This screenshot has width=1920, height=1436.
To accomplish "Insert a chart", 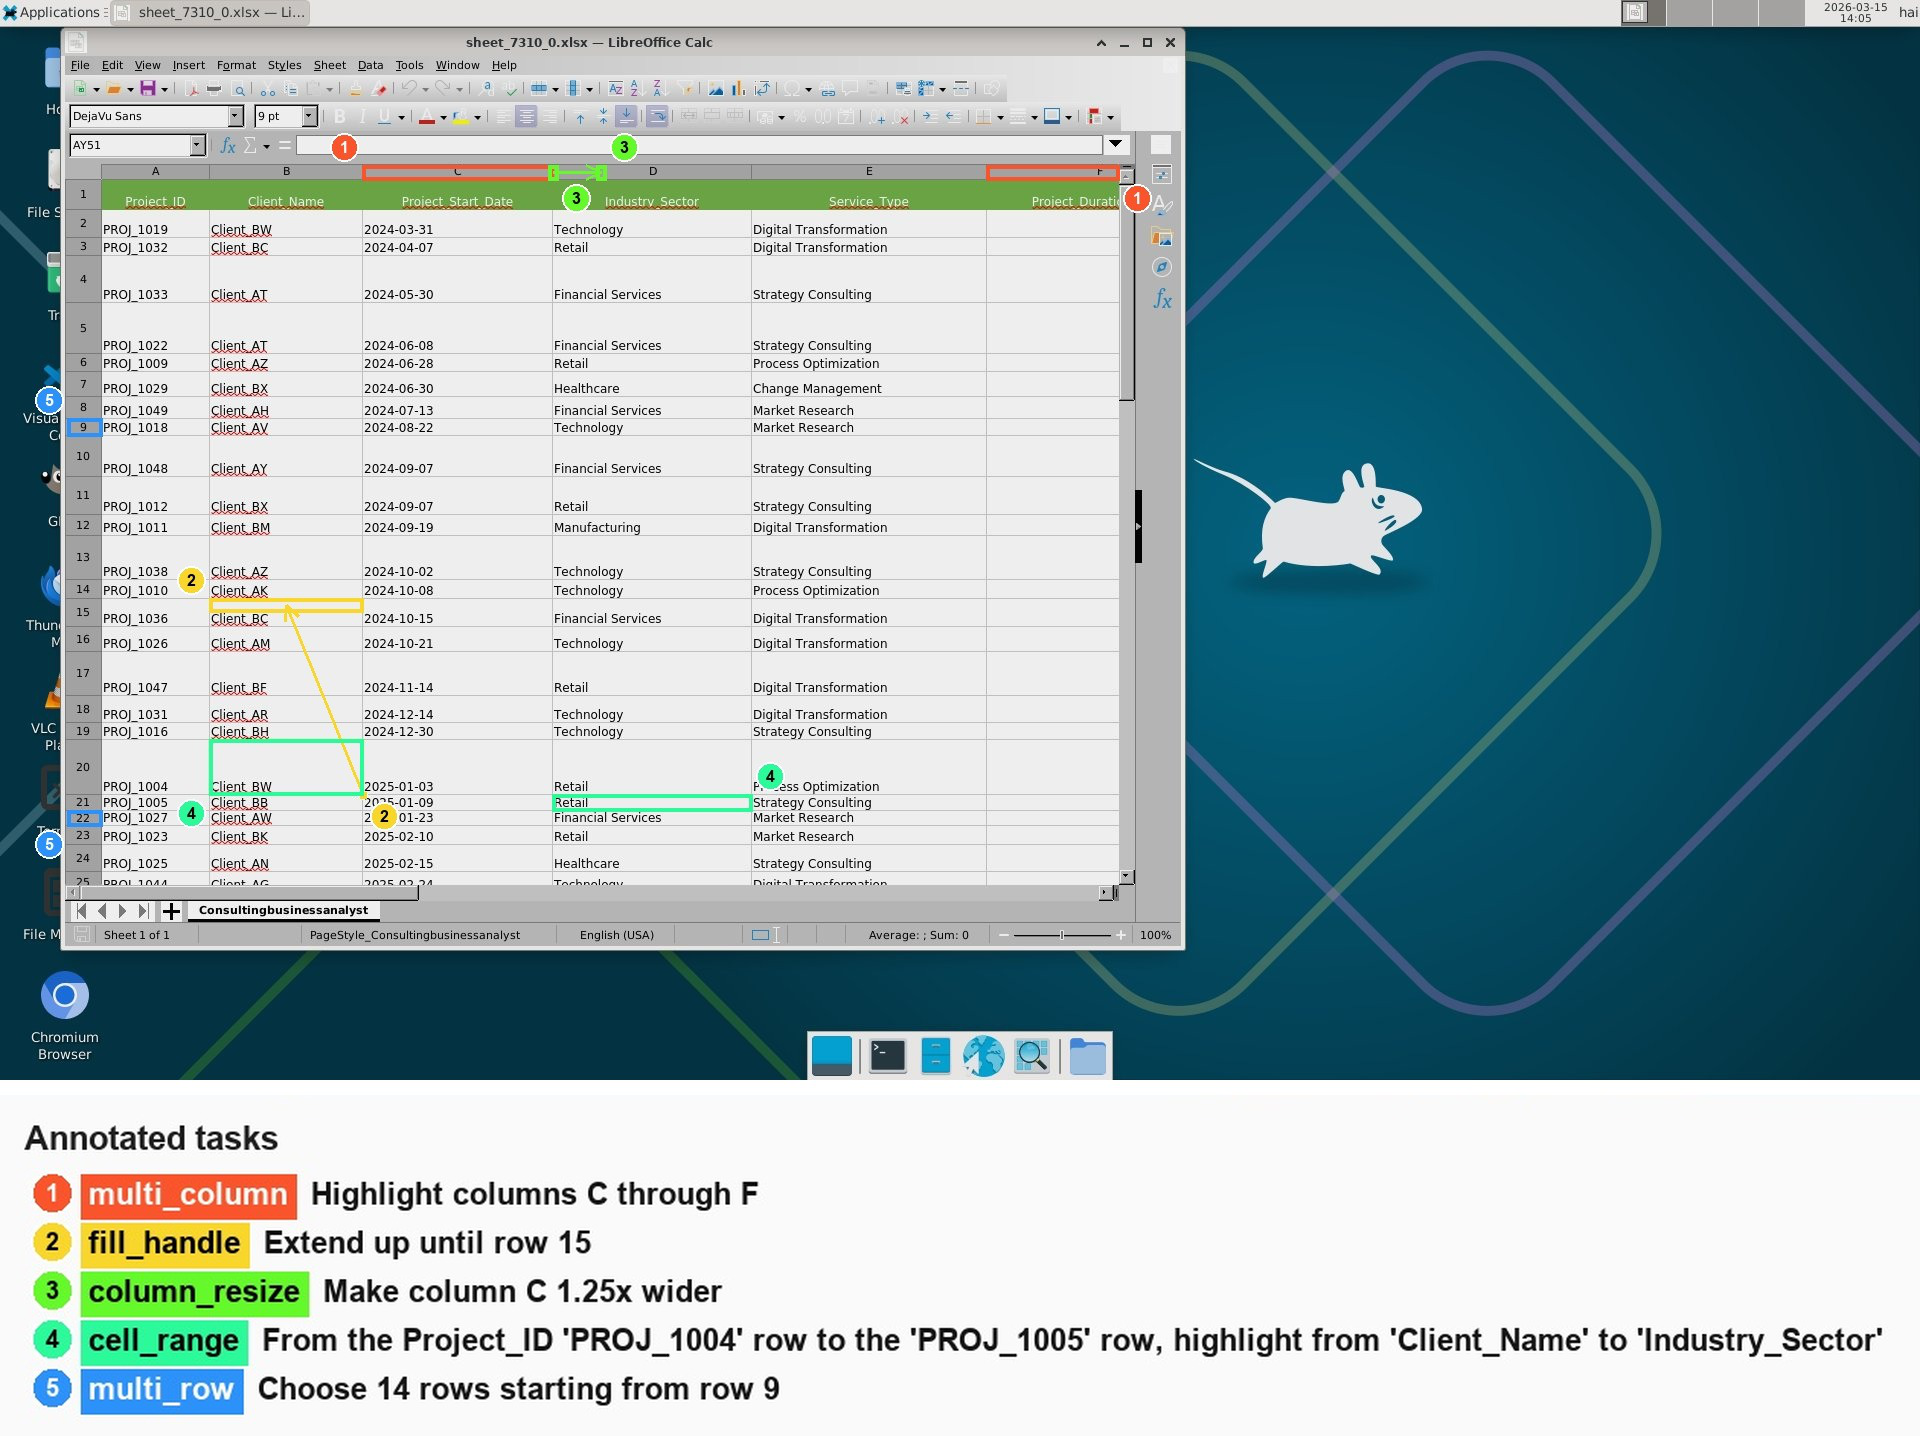I will coord(739,89).
